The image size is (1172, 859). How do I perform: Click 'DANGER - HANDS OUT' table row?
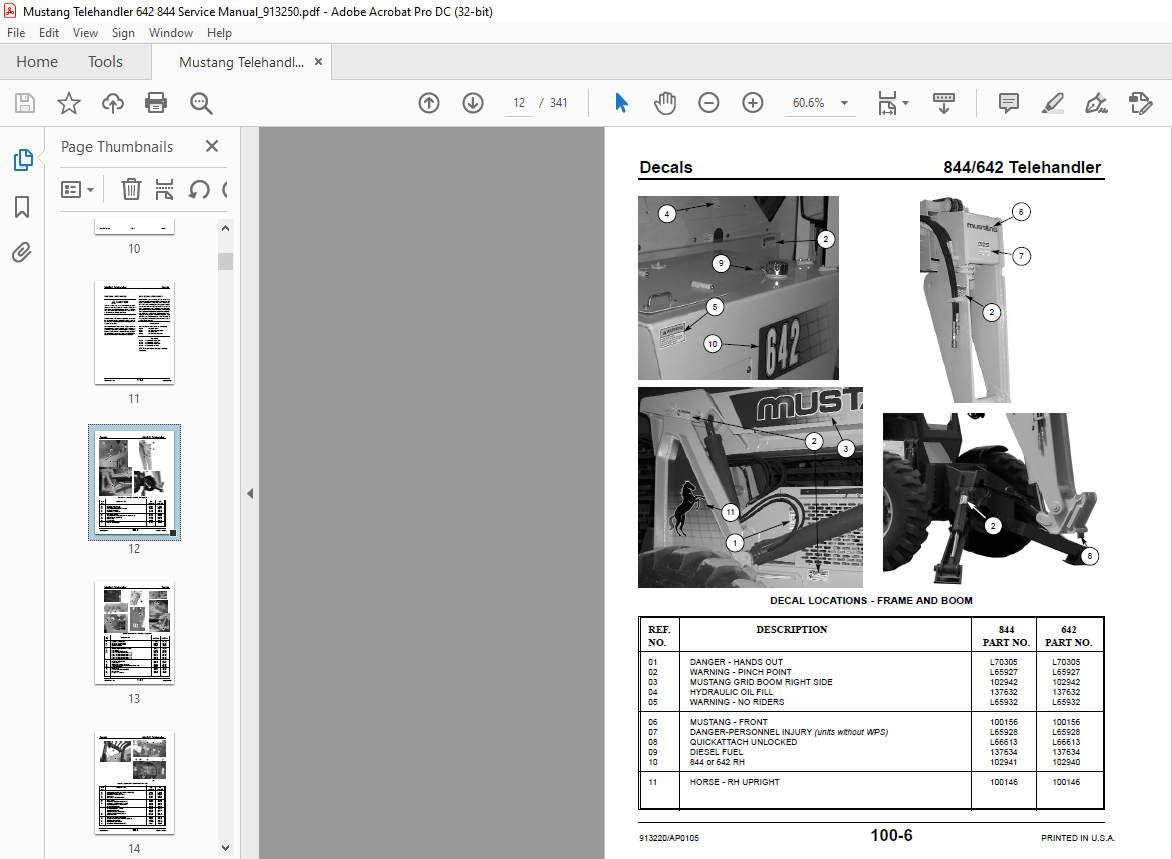(x=871, y=662)
